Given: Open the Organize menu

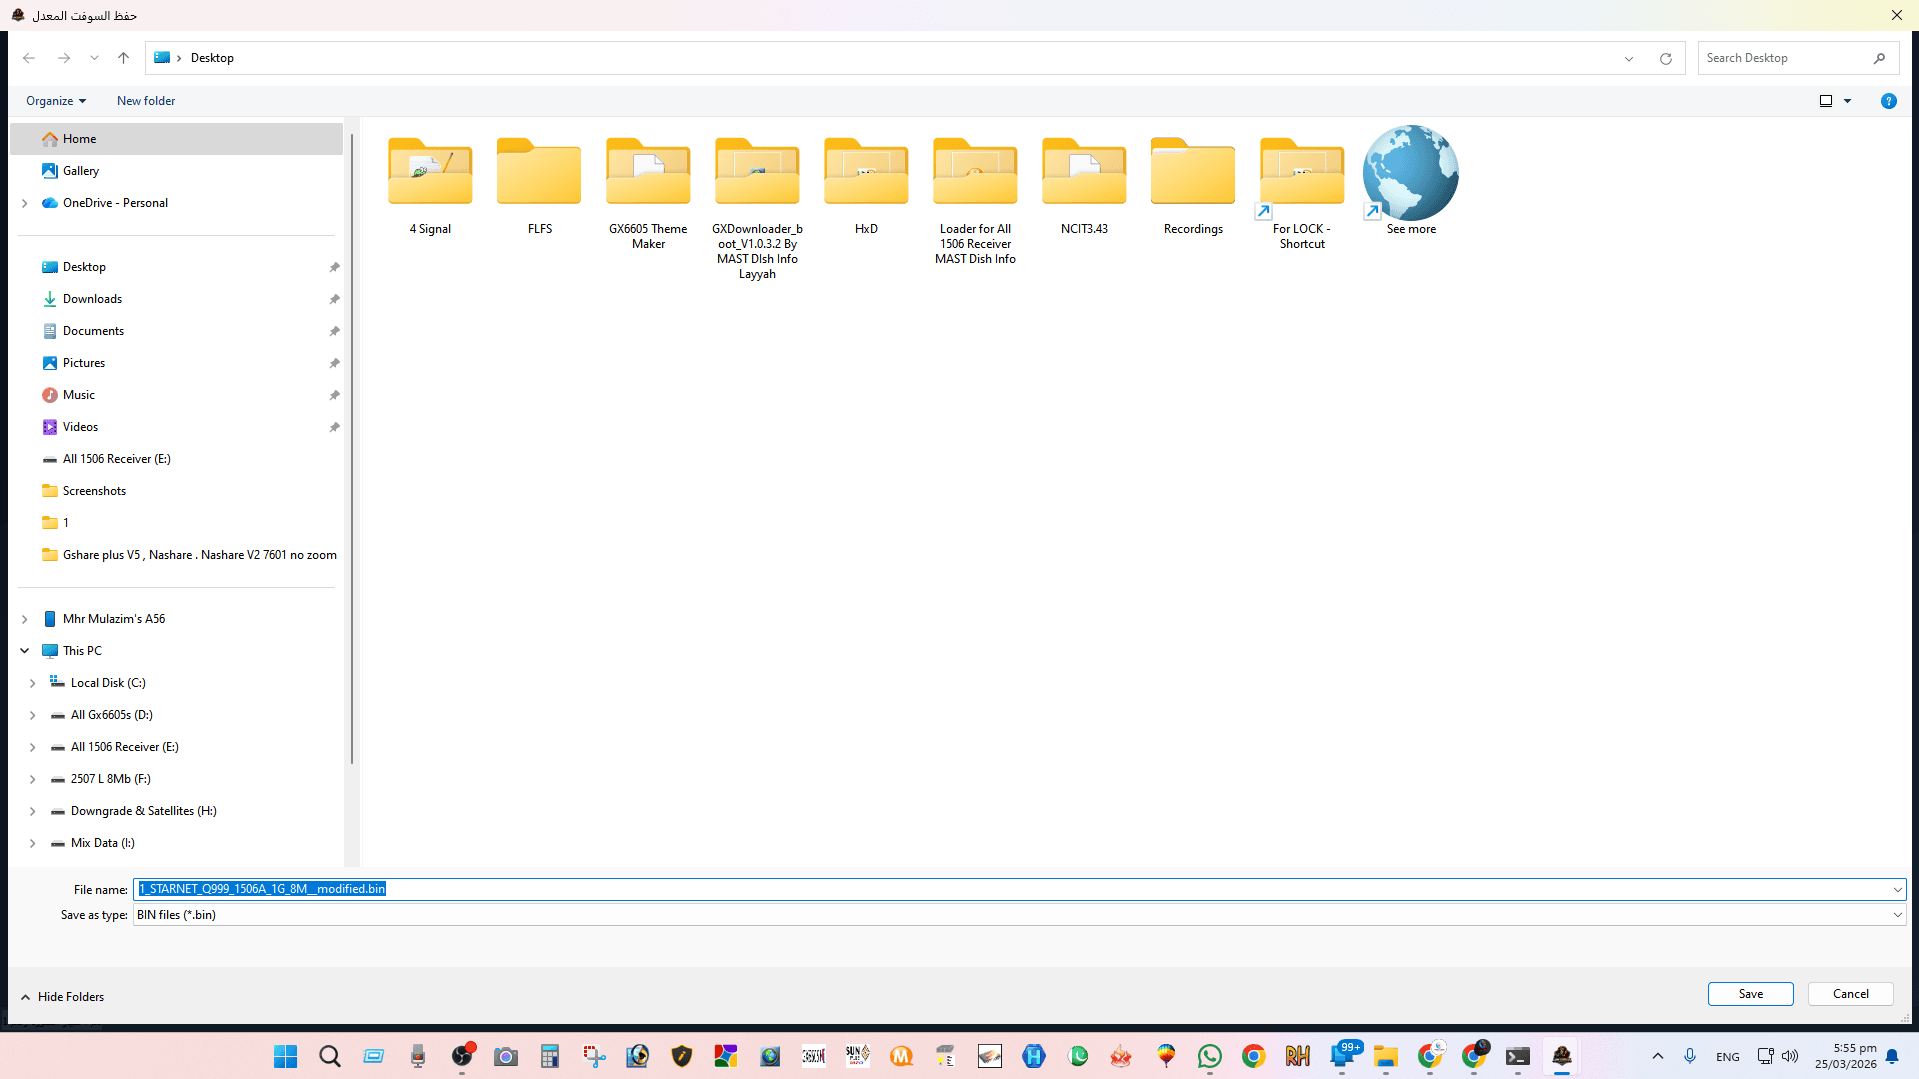Looking at the screenshot, I should click(56, 101).
